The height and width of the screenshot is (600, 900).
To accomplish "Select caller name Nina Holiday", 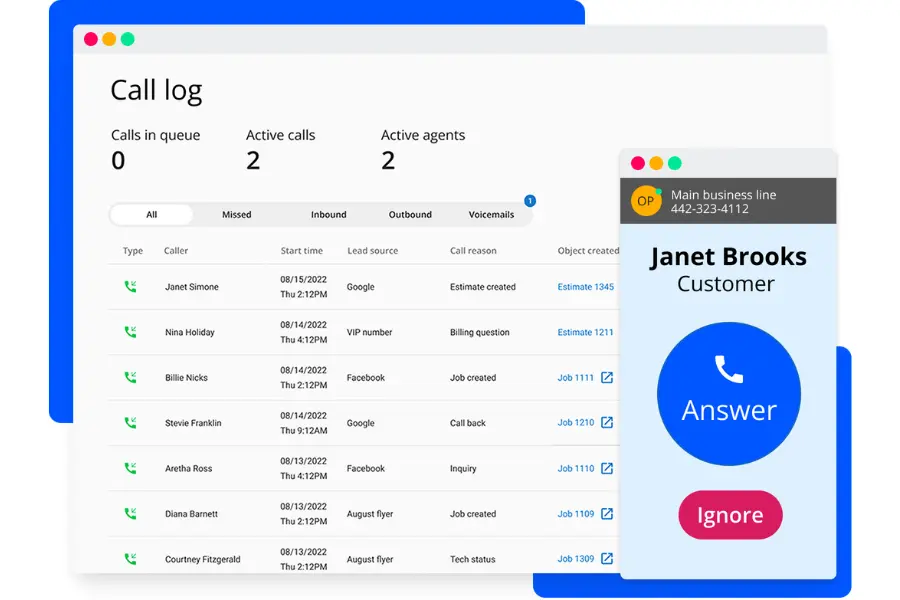I will pyautogui.click(x=189, y=332).
